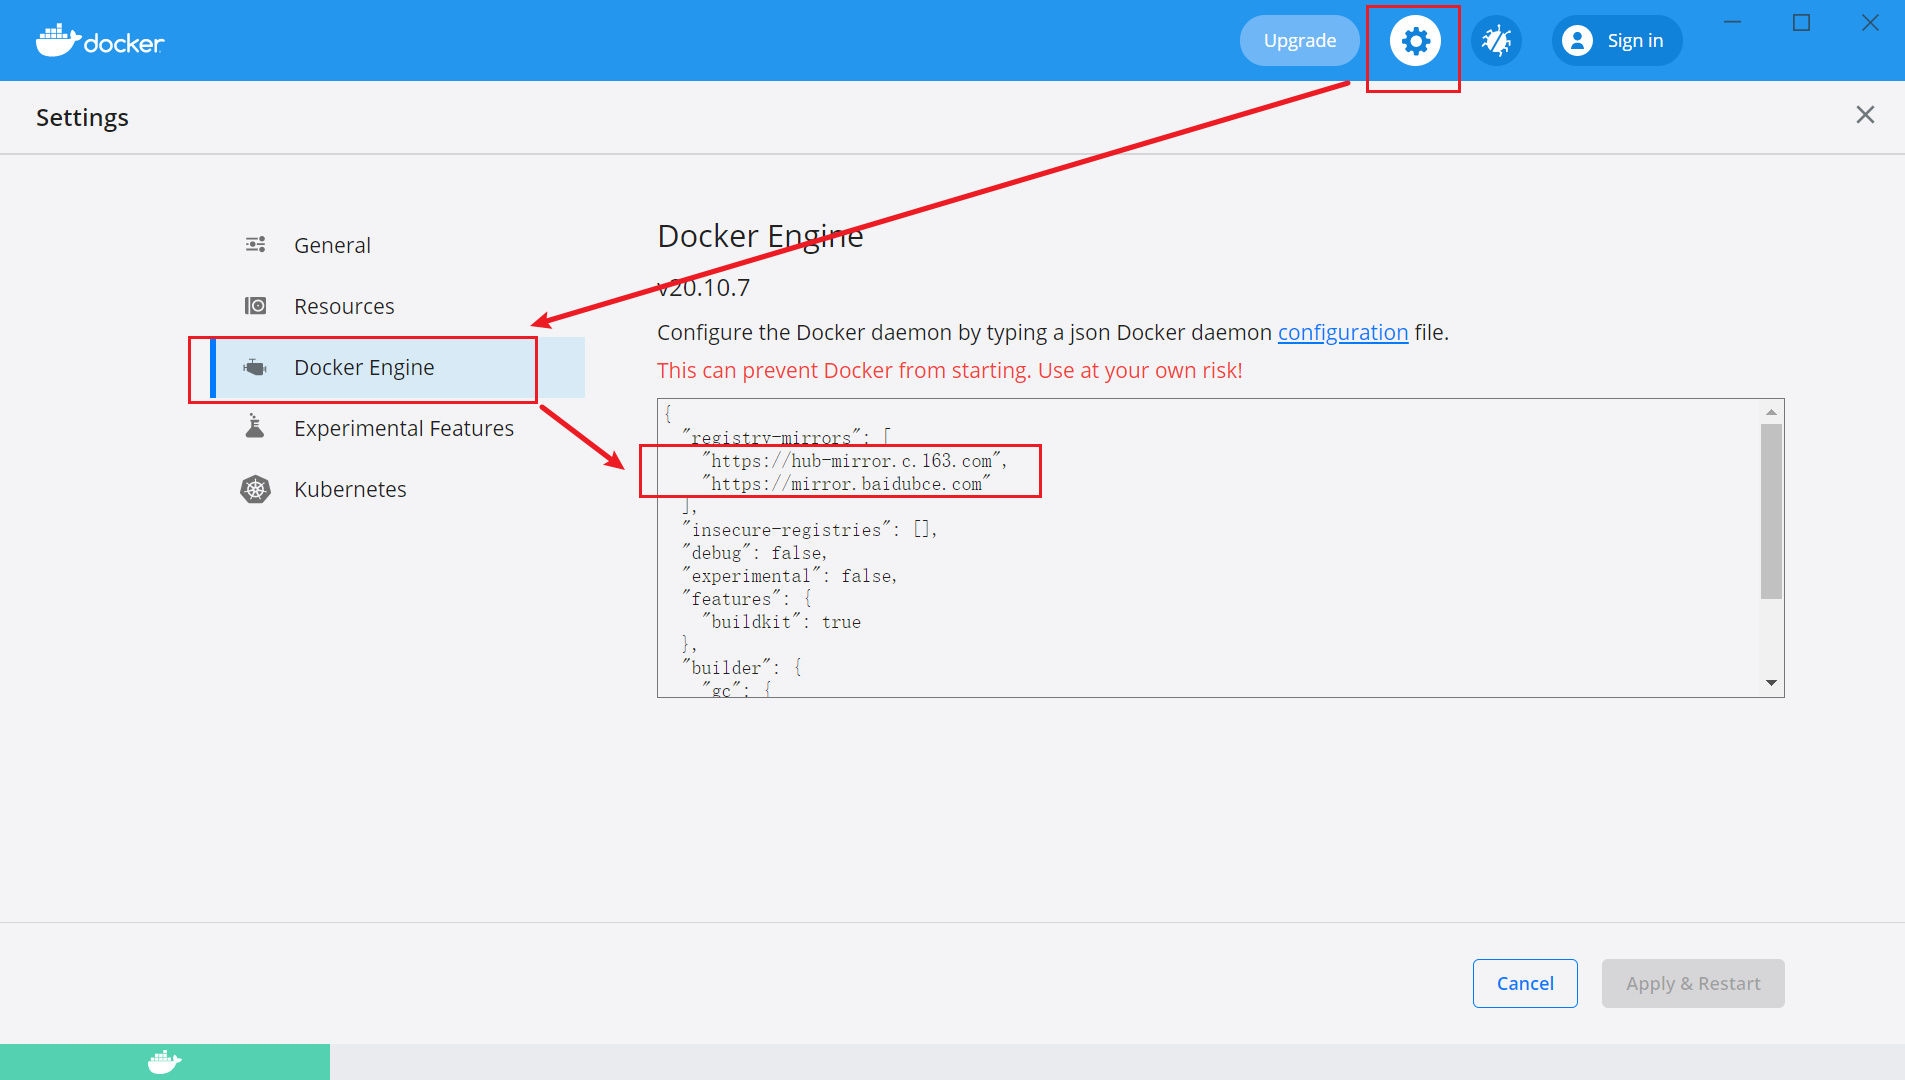This screenshot has height=1080, width=1905.
Task: Click the hub-mirror.c.163.com URL line
Action: tap(854, 461)
